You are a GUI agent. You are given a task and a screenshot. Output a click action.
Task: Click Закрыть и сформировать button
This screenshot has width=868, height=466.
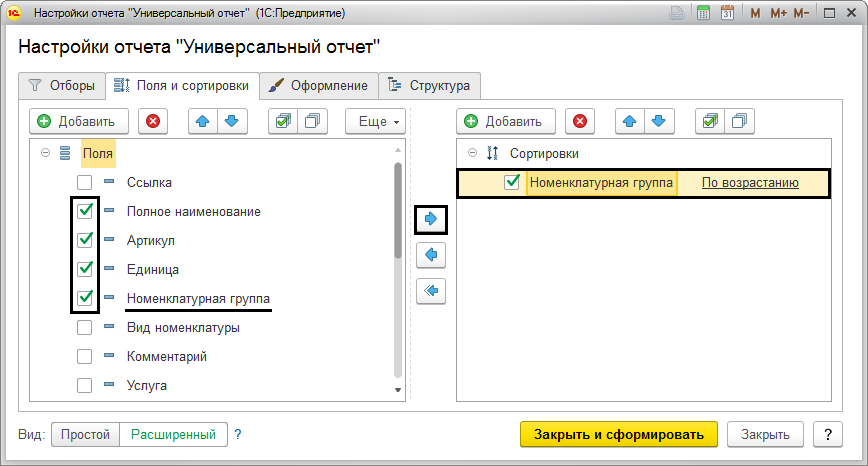[618, 434]
